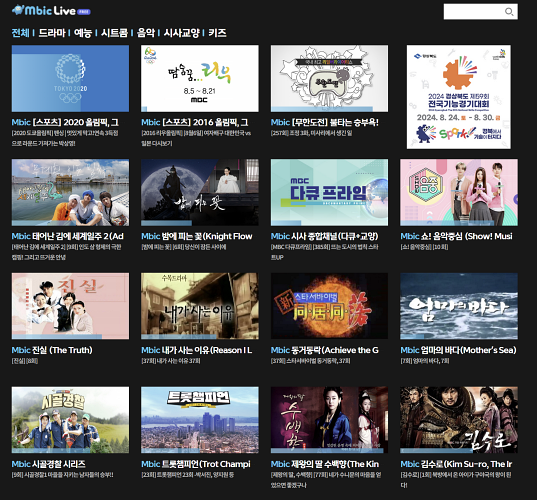Click '[37회] 내가 사는 이유 37회' text
Screen dimensions: 537x500
coord(171,361)
